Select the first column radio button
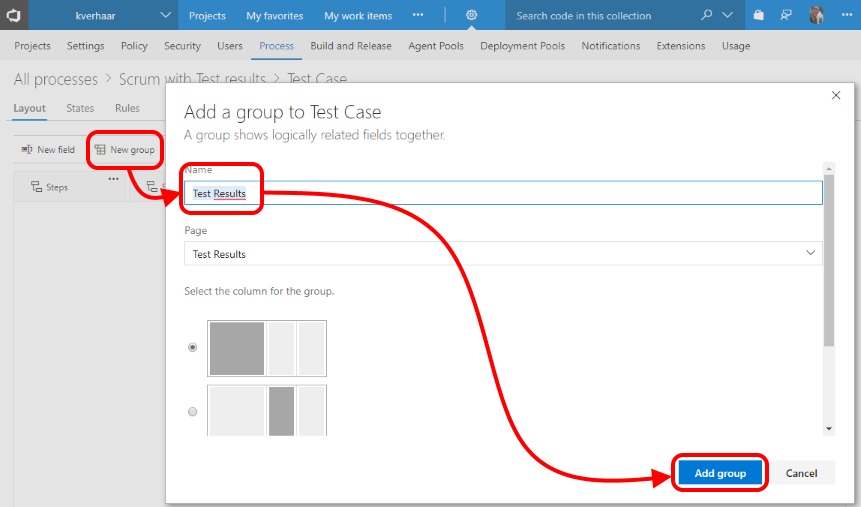Image resolution: width=861 pixels, height=507 pixels. point(193,347)
